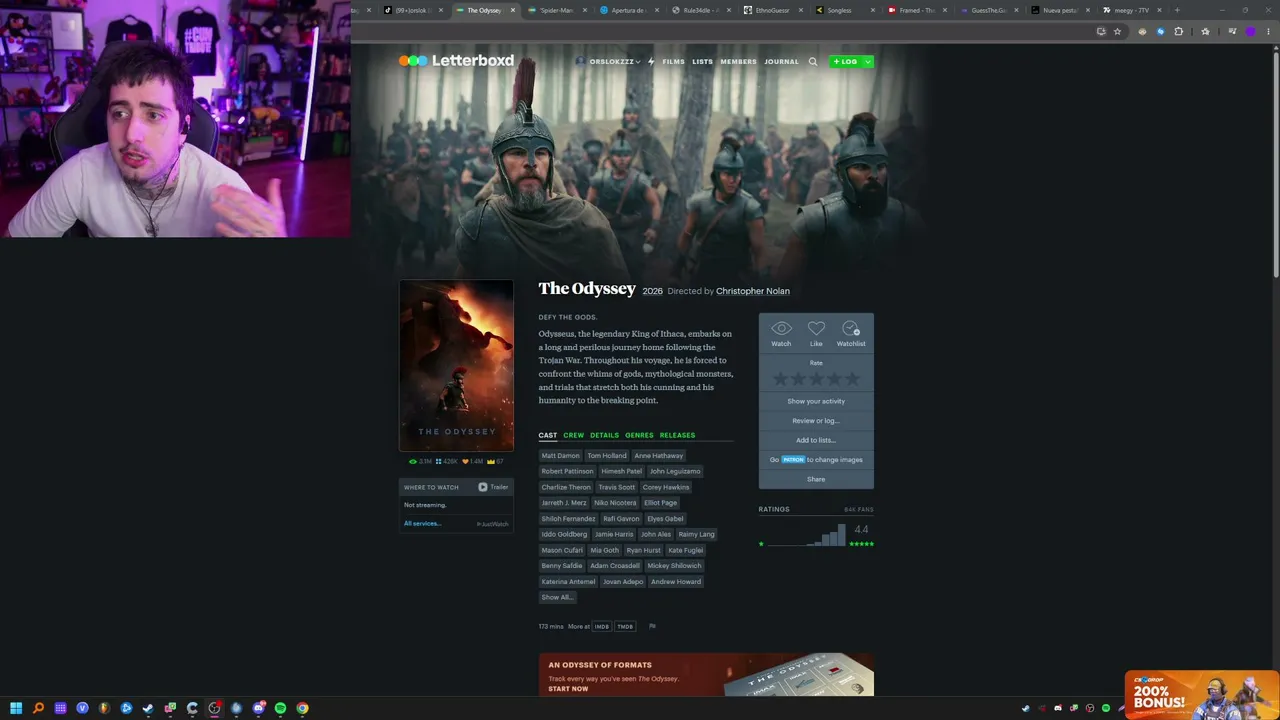The height and width of the screenshot is (720, 1280).
Task: Click the green LOG button
Action: click(845, 62)
